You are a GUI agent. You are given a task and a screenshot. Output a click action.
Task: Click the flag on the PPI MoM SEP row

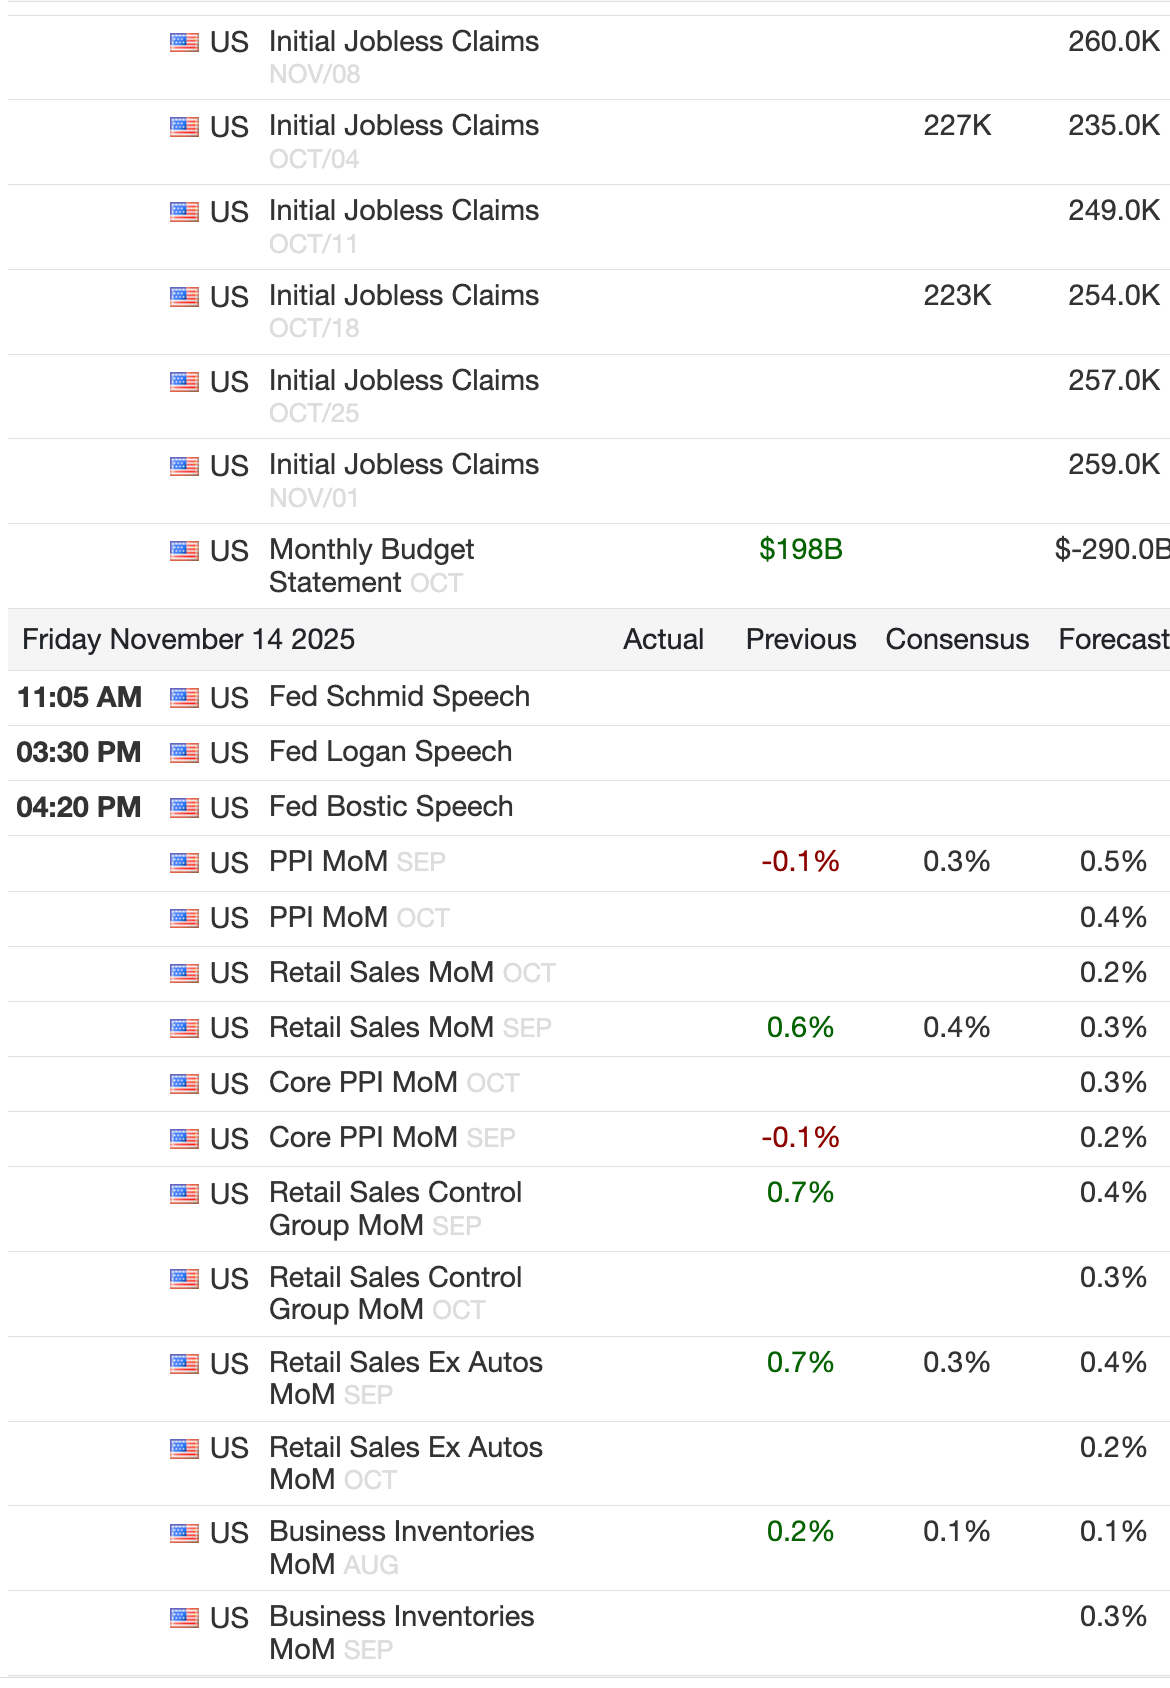pyautogui.click(x=184, y=863)
